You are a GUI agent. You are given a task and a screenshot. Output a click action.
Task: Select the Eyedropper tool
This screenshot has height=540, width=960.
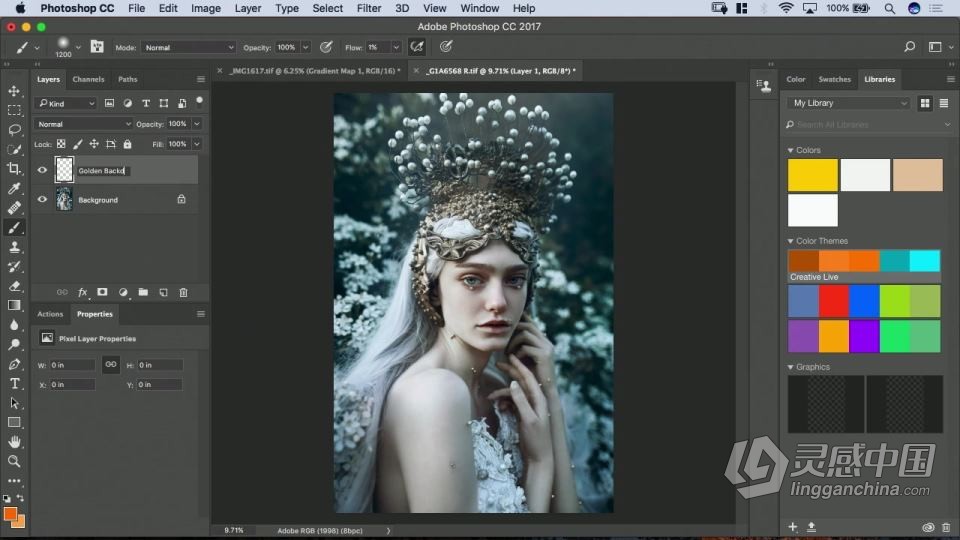(x=14, y=189)
